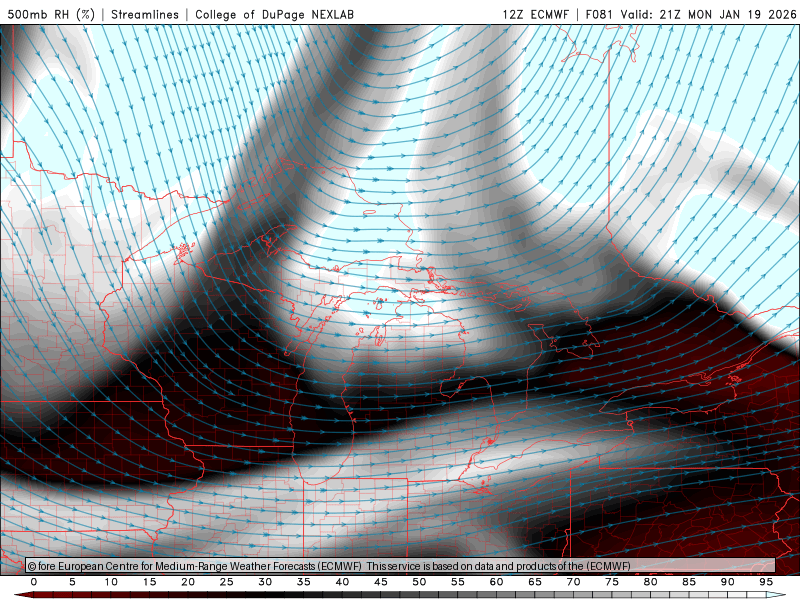800x600 pixels.
Task: Click the '500mb RH (%)' title text
Action: point(51,14)
